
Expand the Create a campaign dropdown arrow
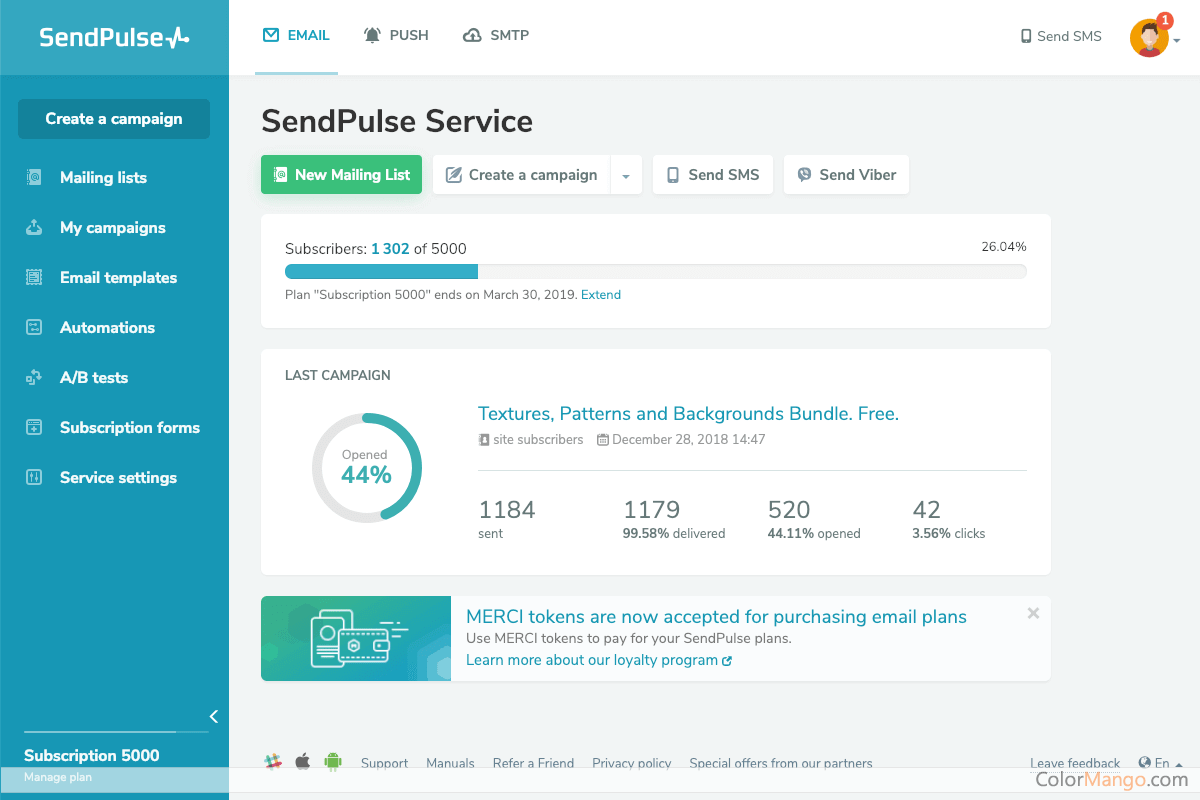coord(625,175)
